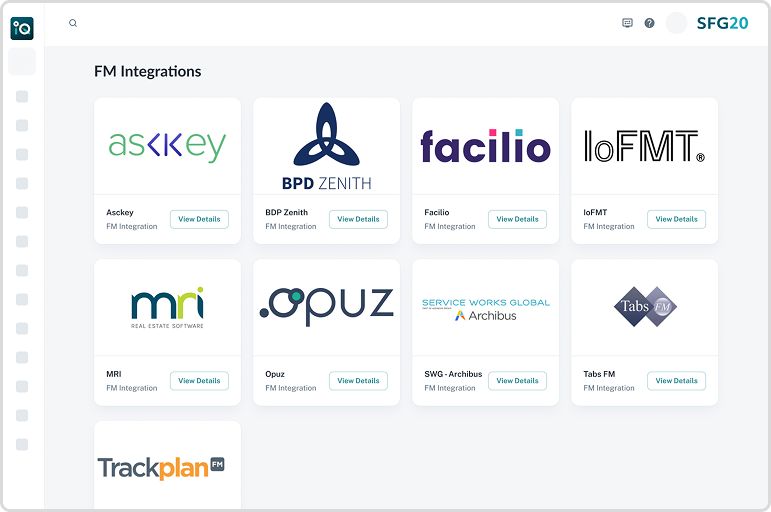Select the Asckey logo thumbnail
The width and height of the screenshot is (771, 512).
point(167,146)
